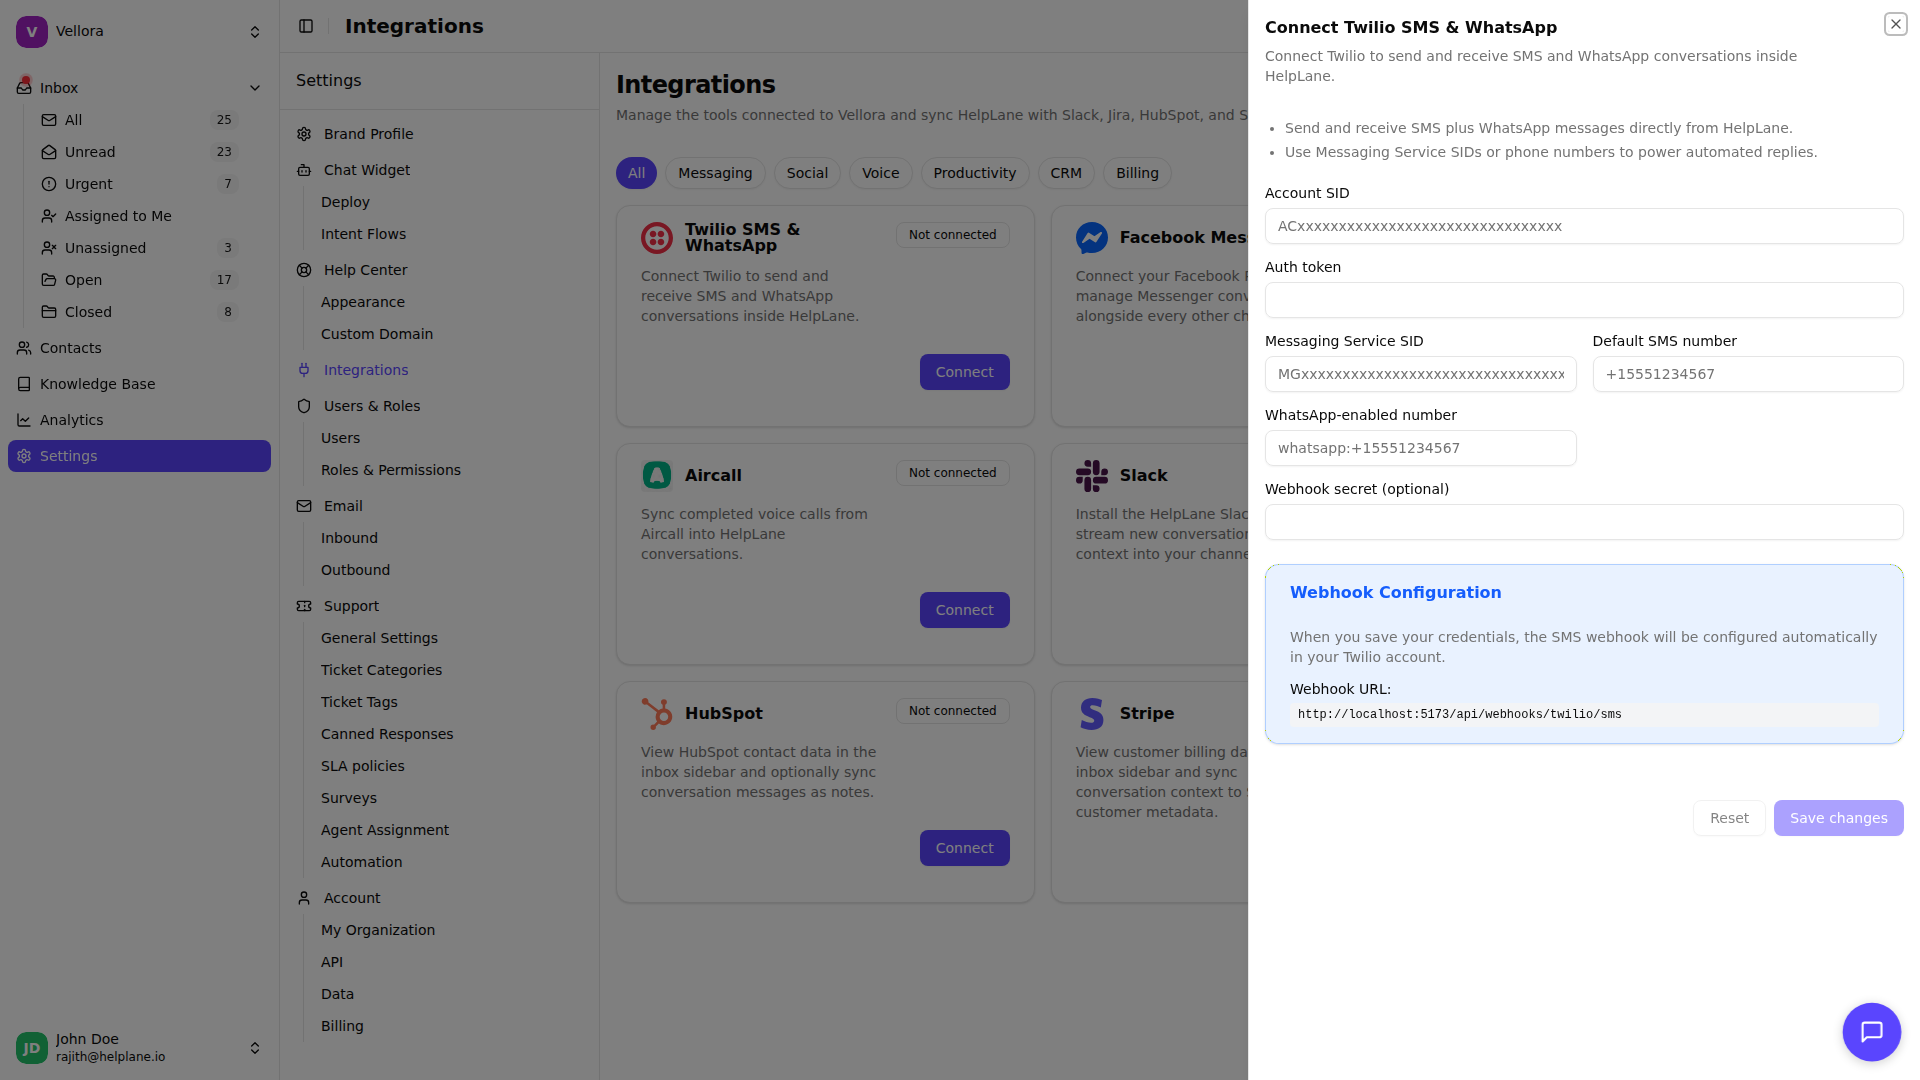Click the Email envelope icon in settings

click(304, 506)
